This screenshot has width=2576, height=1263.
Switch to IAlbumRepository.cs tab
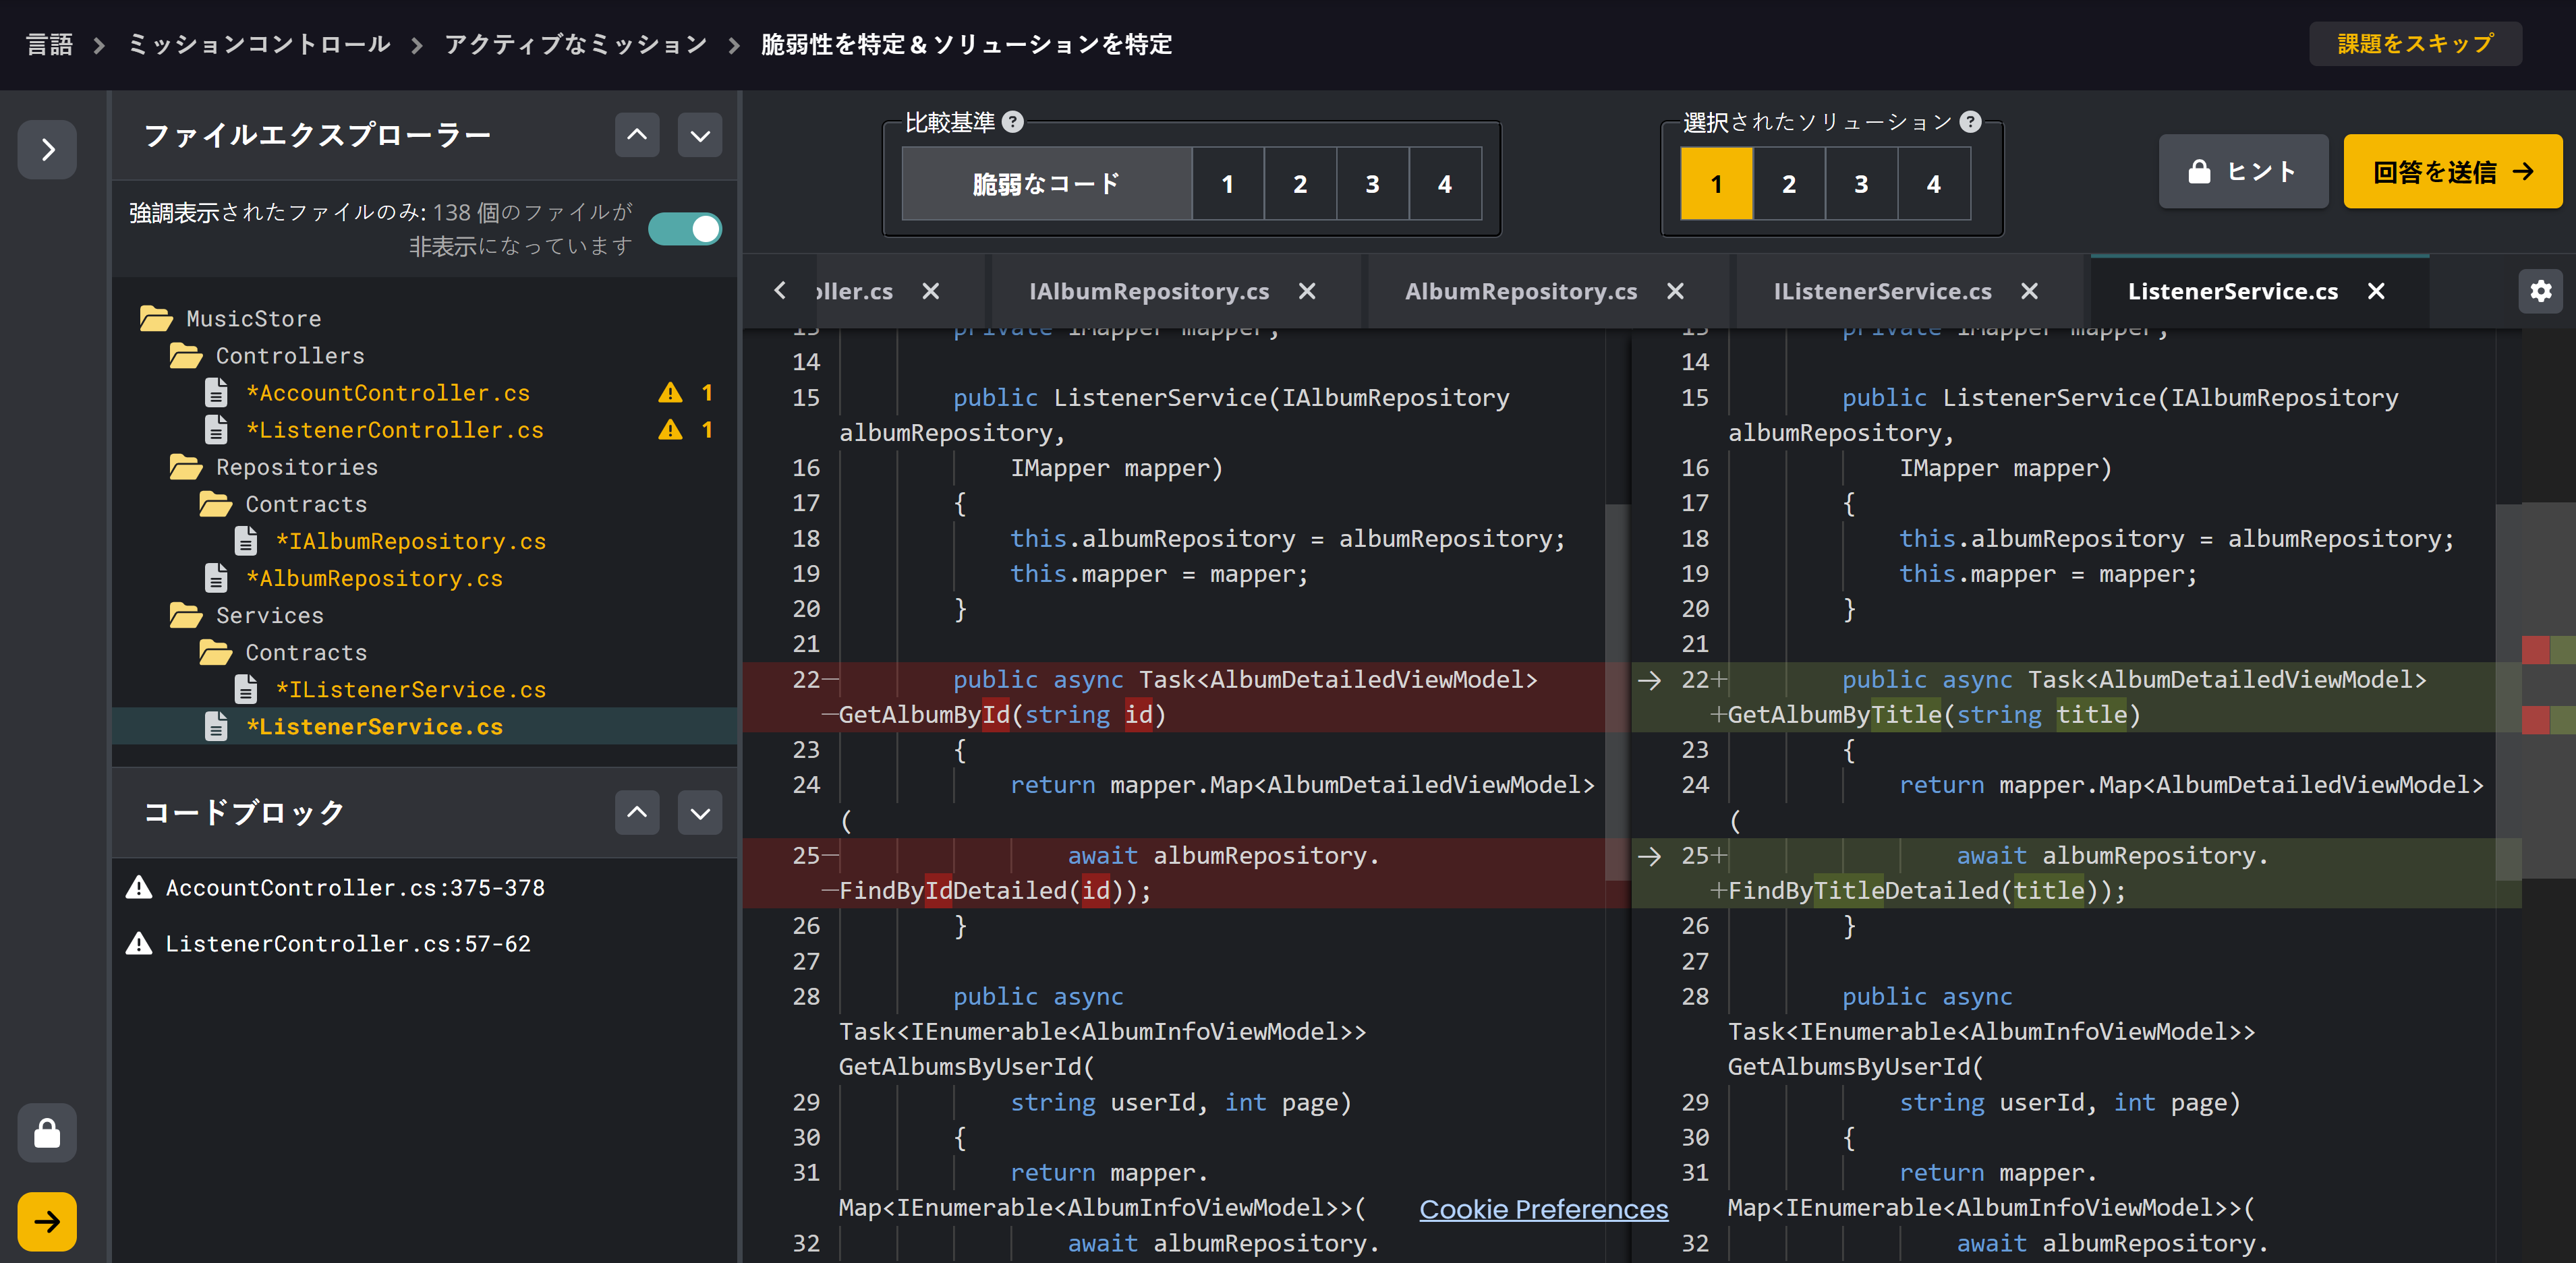click(1149, 291)
